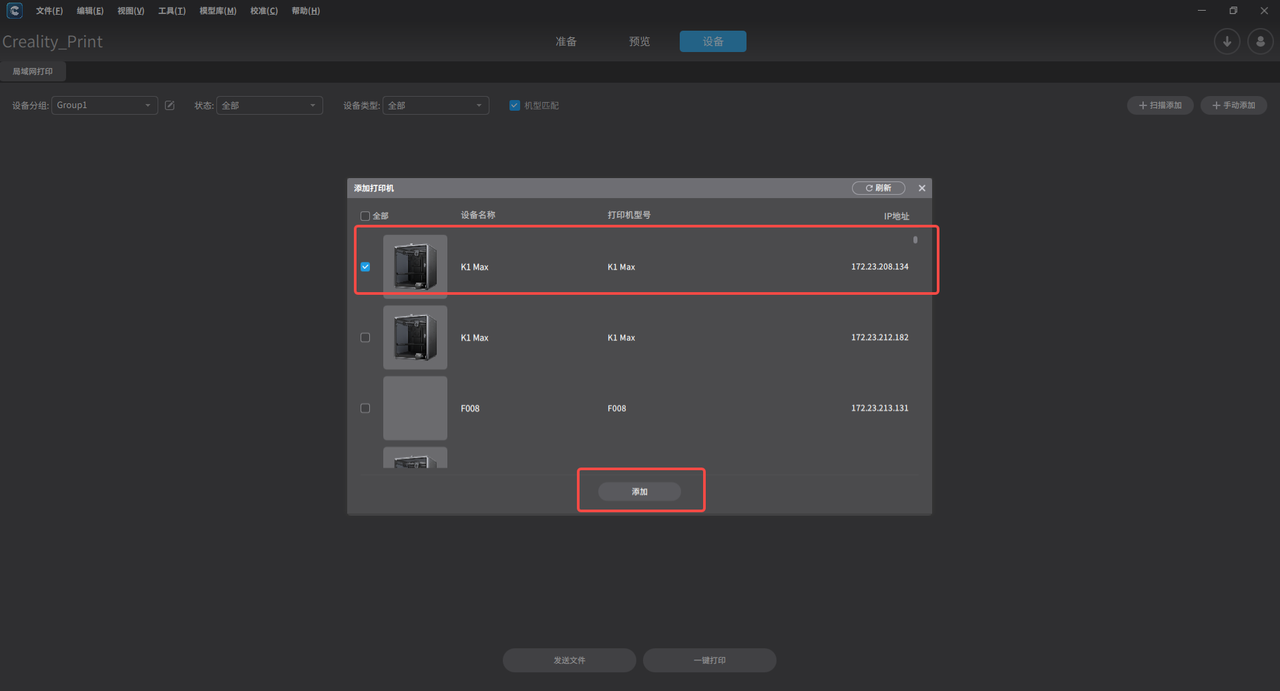The width and height of the screenshot is (1280, 691).
Task: Open the 编辑(E) menu
Action: tap(90, 11)
